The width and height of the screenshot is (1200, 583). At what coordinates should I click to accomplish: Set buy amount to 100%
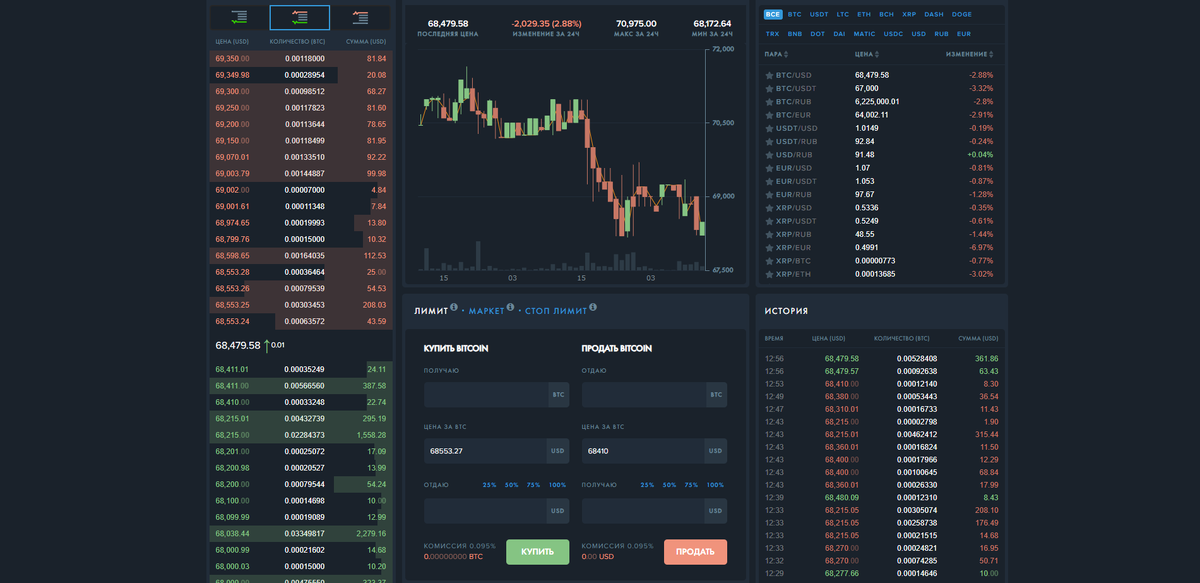coord(558,485)
